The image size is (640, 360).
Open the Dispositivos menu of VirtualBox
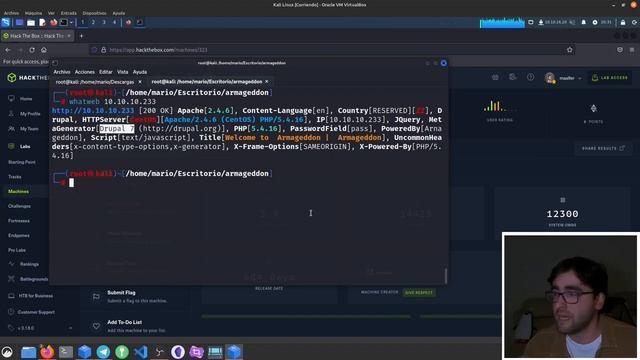94,13
